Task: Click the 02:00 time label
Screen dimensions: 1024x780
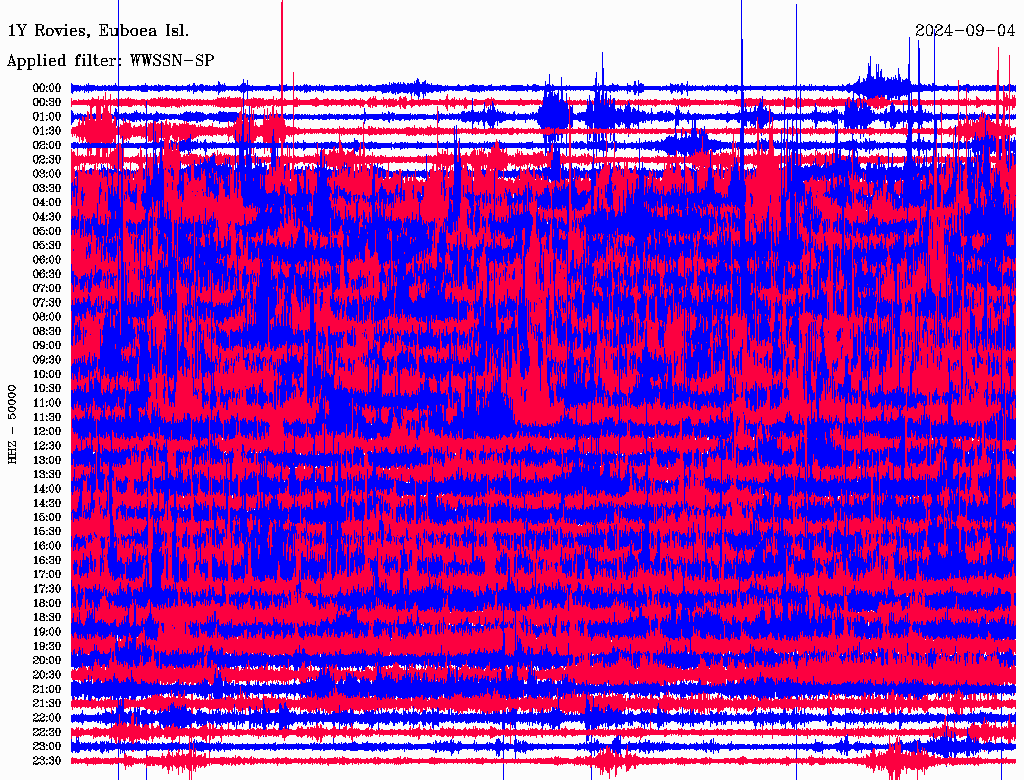Action: [x=47, y=145]
